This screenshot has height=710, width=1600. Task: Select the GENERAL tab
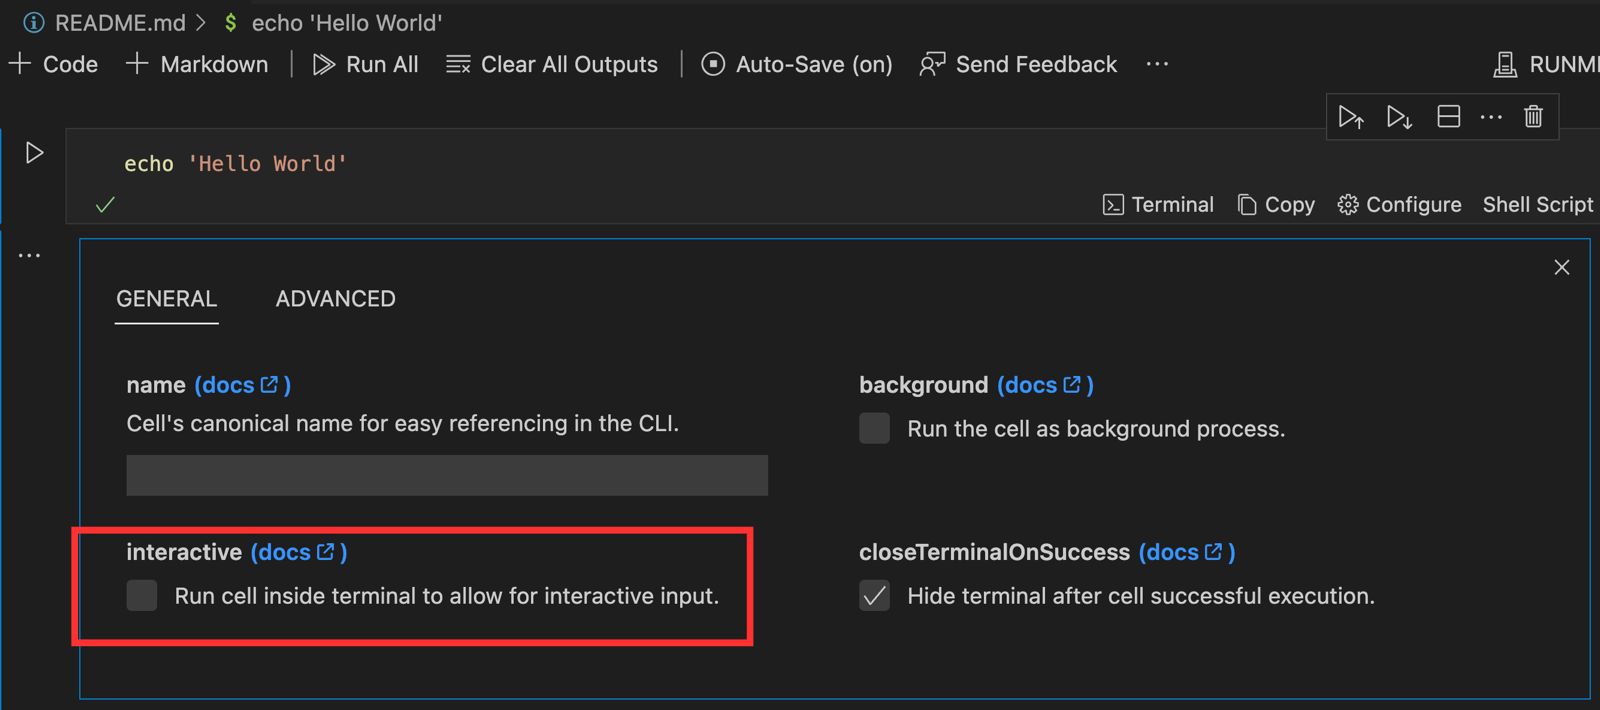click(x=166, y=298)
